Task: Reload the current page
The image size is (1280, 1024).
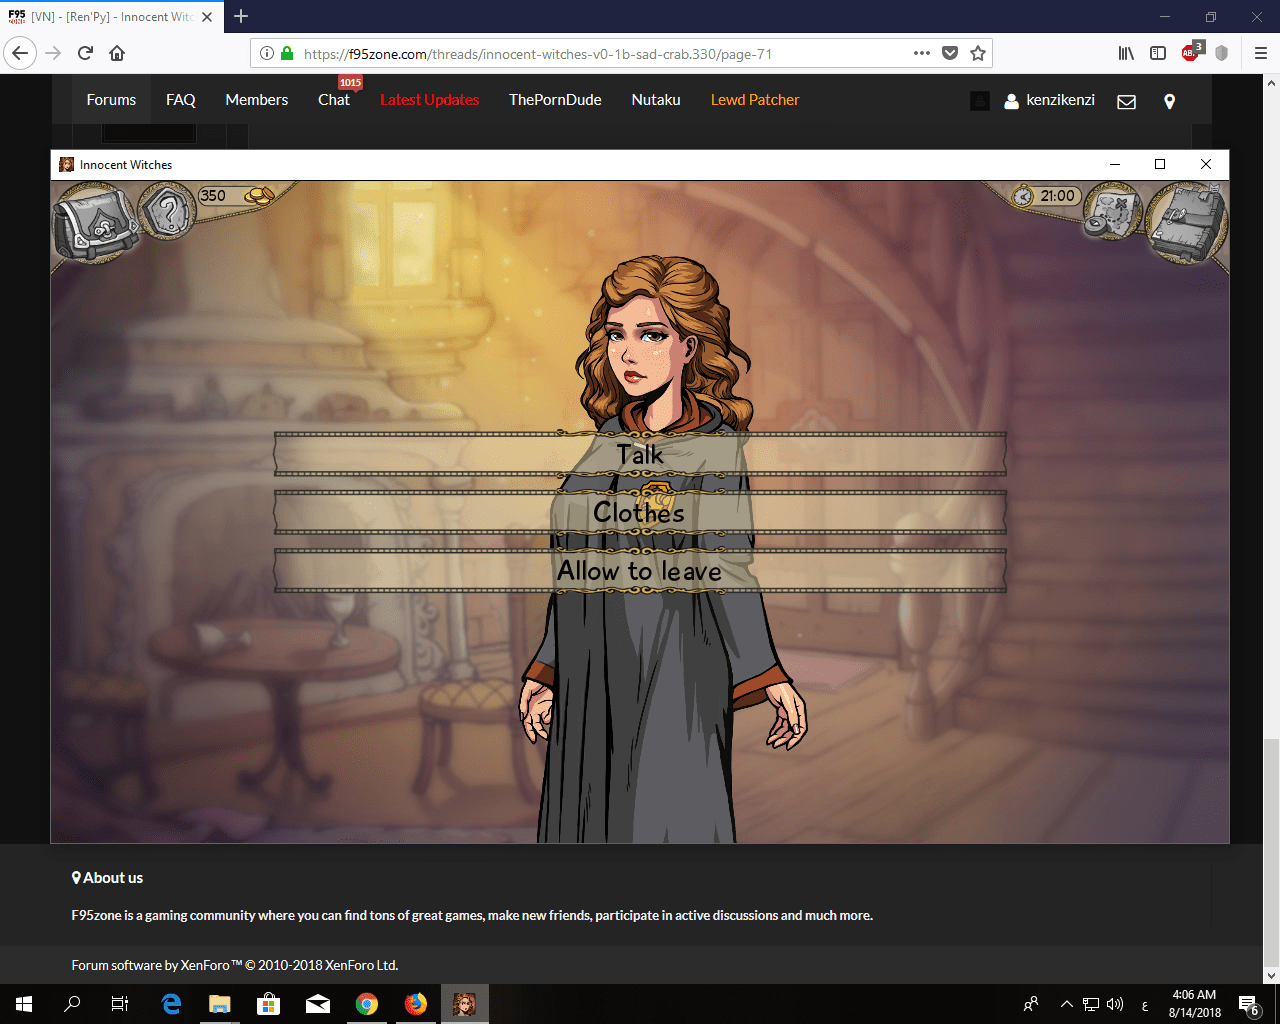Action: click(x=86, y=53)
